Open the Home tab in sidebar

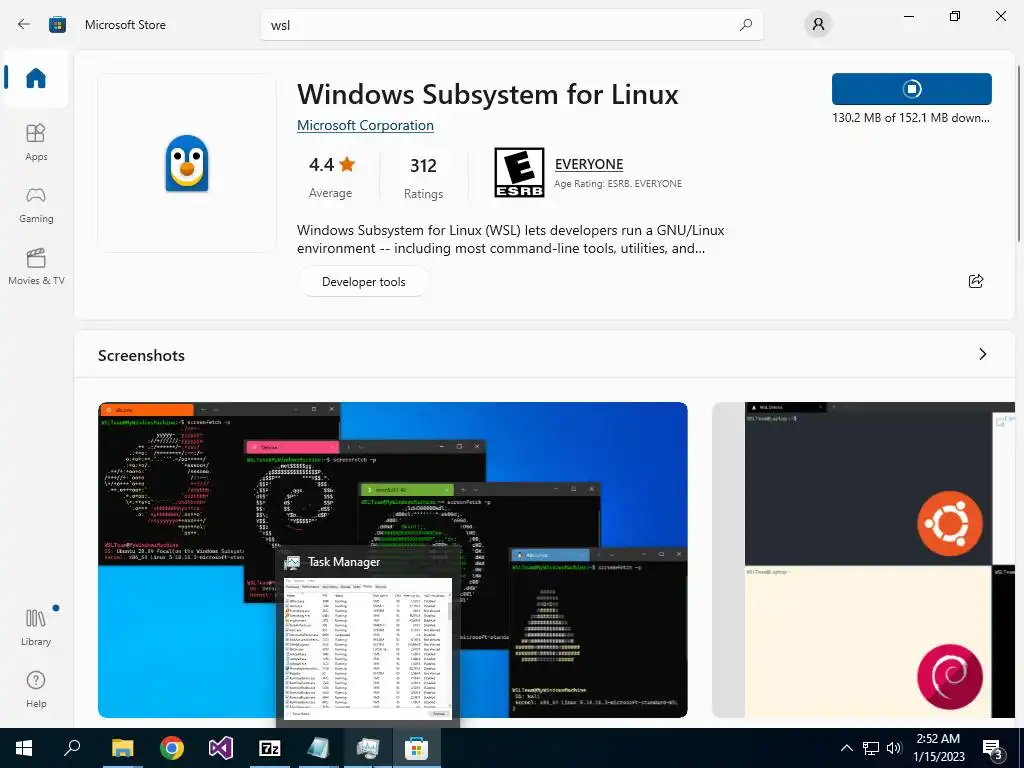pos(36,78)
